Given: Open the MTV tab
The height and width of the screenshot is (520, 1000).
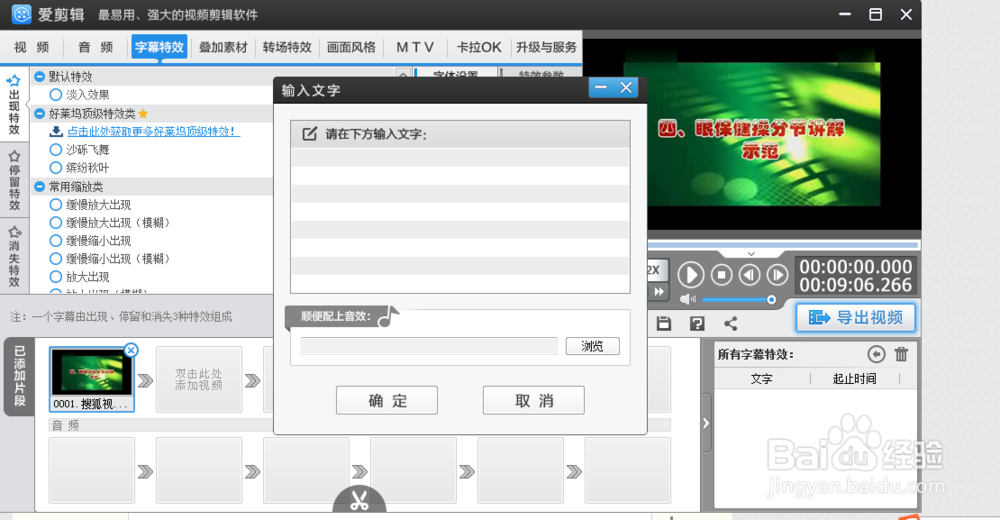Looking at the screenshot, I should (415, 47).
